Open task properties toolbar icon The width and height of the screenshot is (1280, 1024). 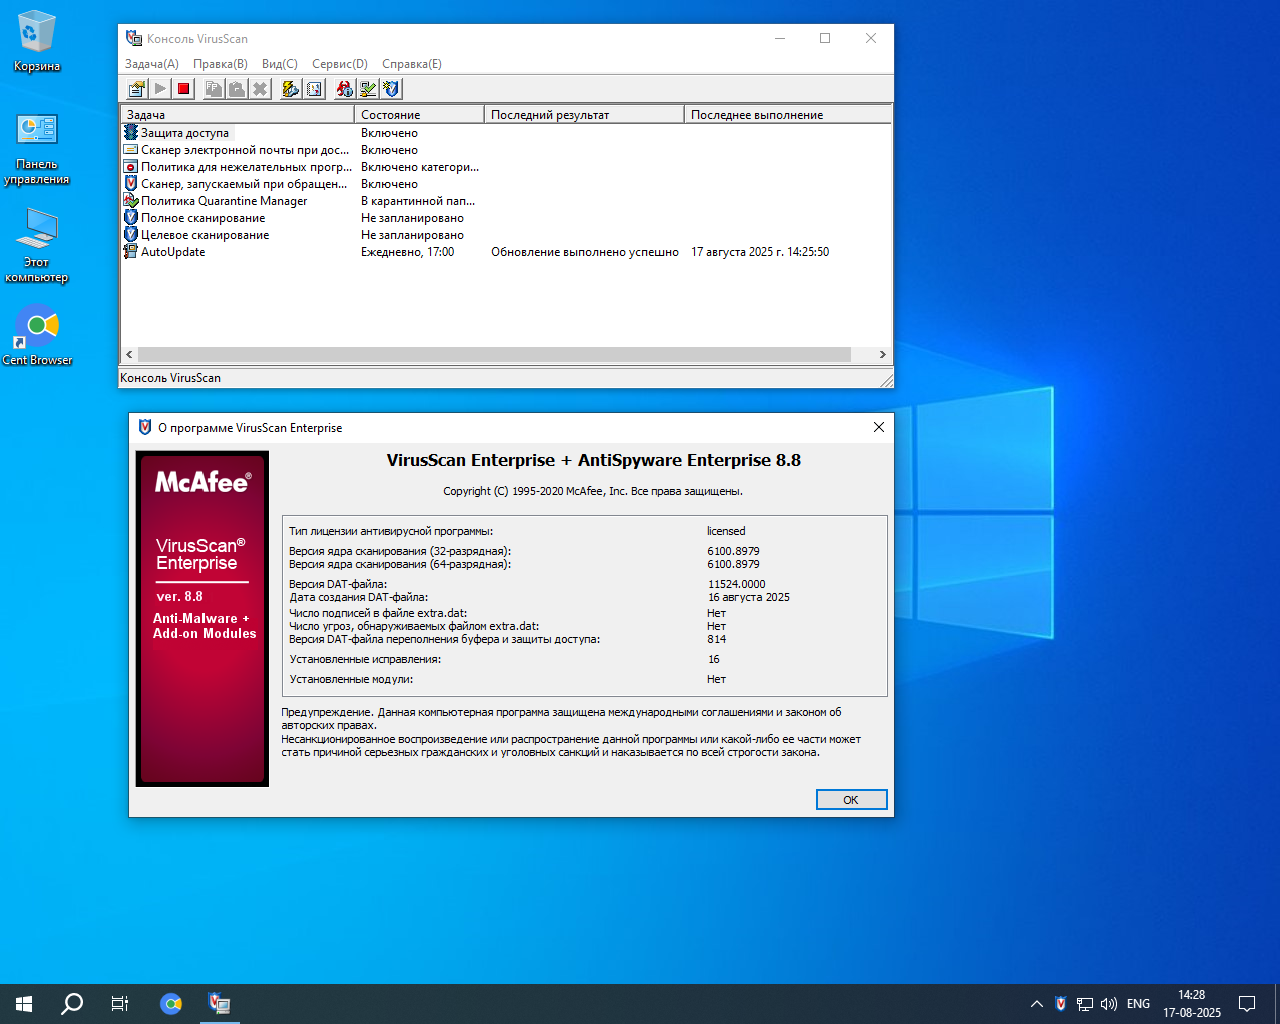[137, 89]
